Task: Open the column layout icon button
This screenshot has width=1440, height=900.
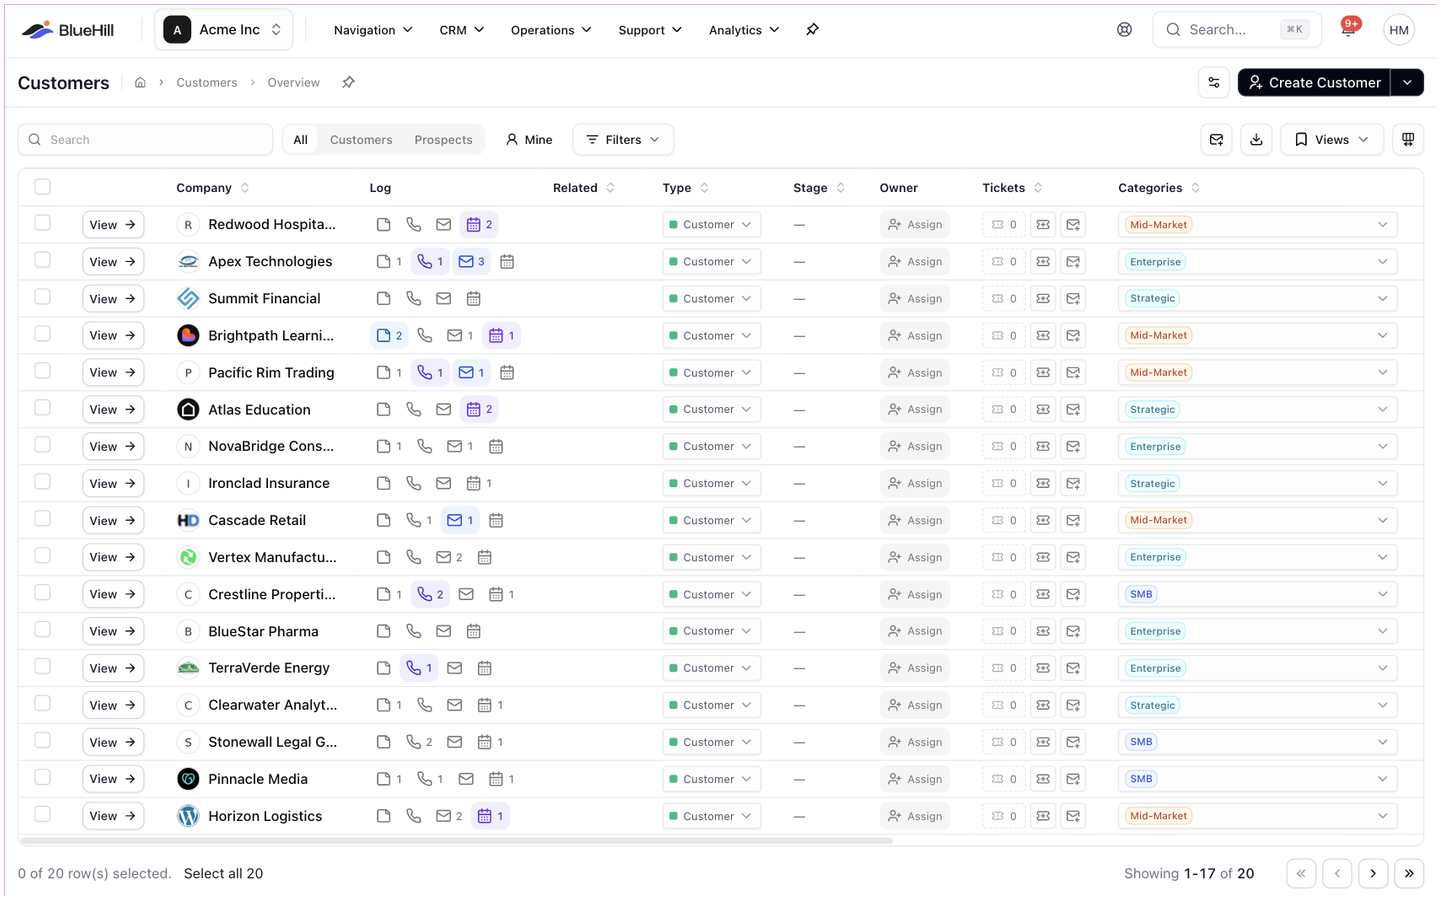Action: (x=1408, y=140)
